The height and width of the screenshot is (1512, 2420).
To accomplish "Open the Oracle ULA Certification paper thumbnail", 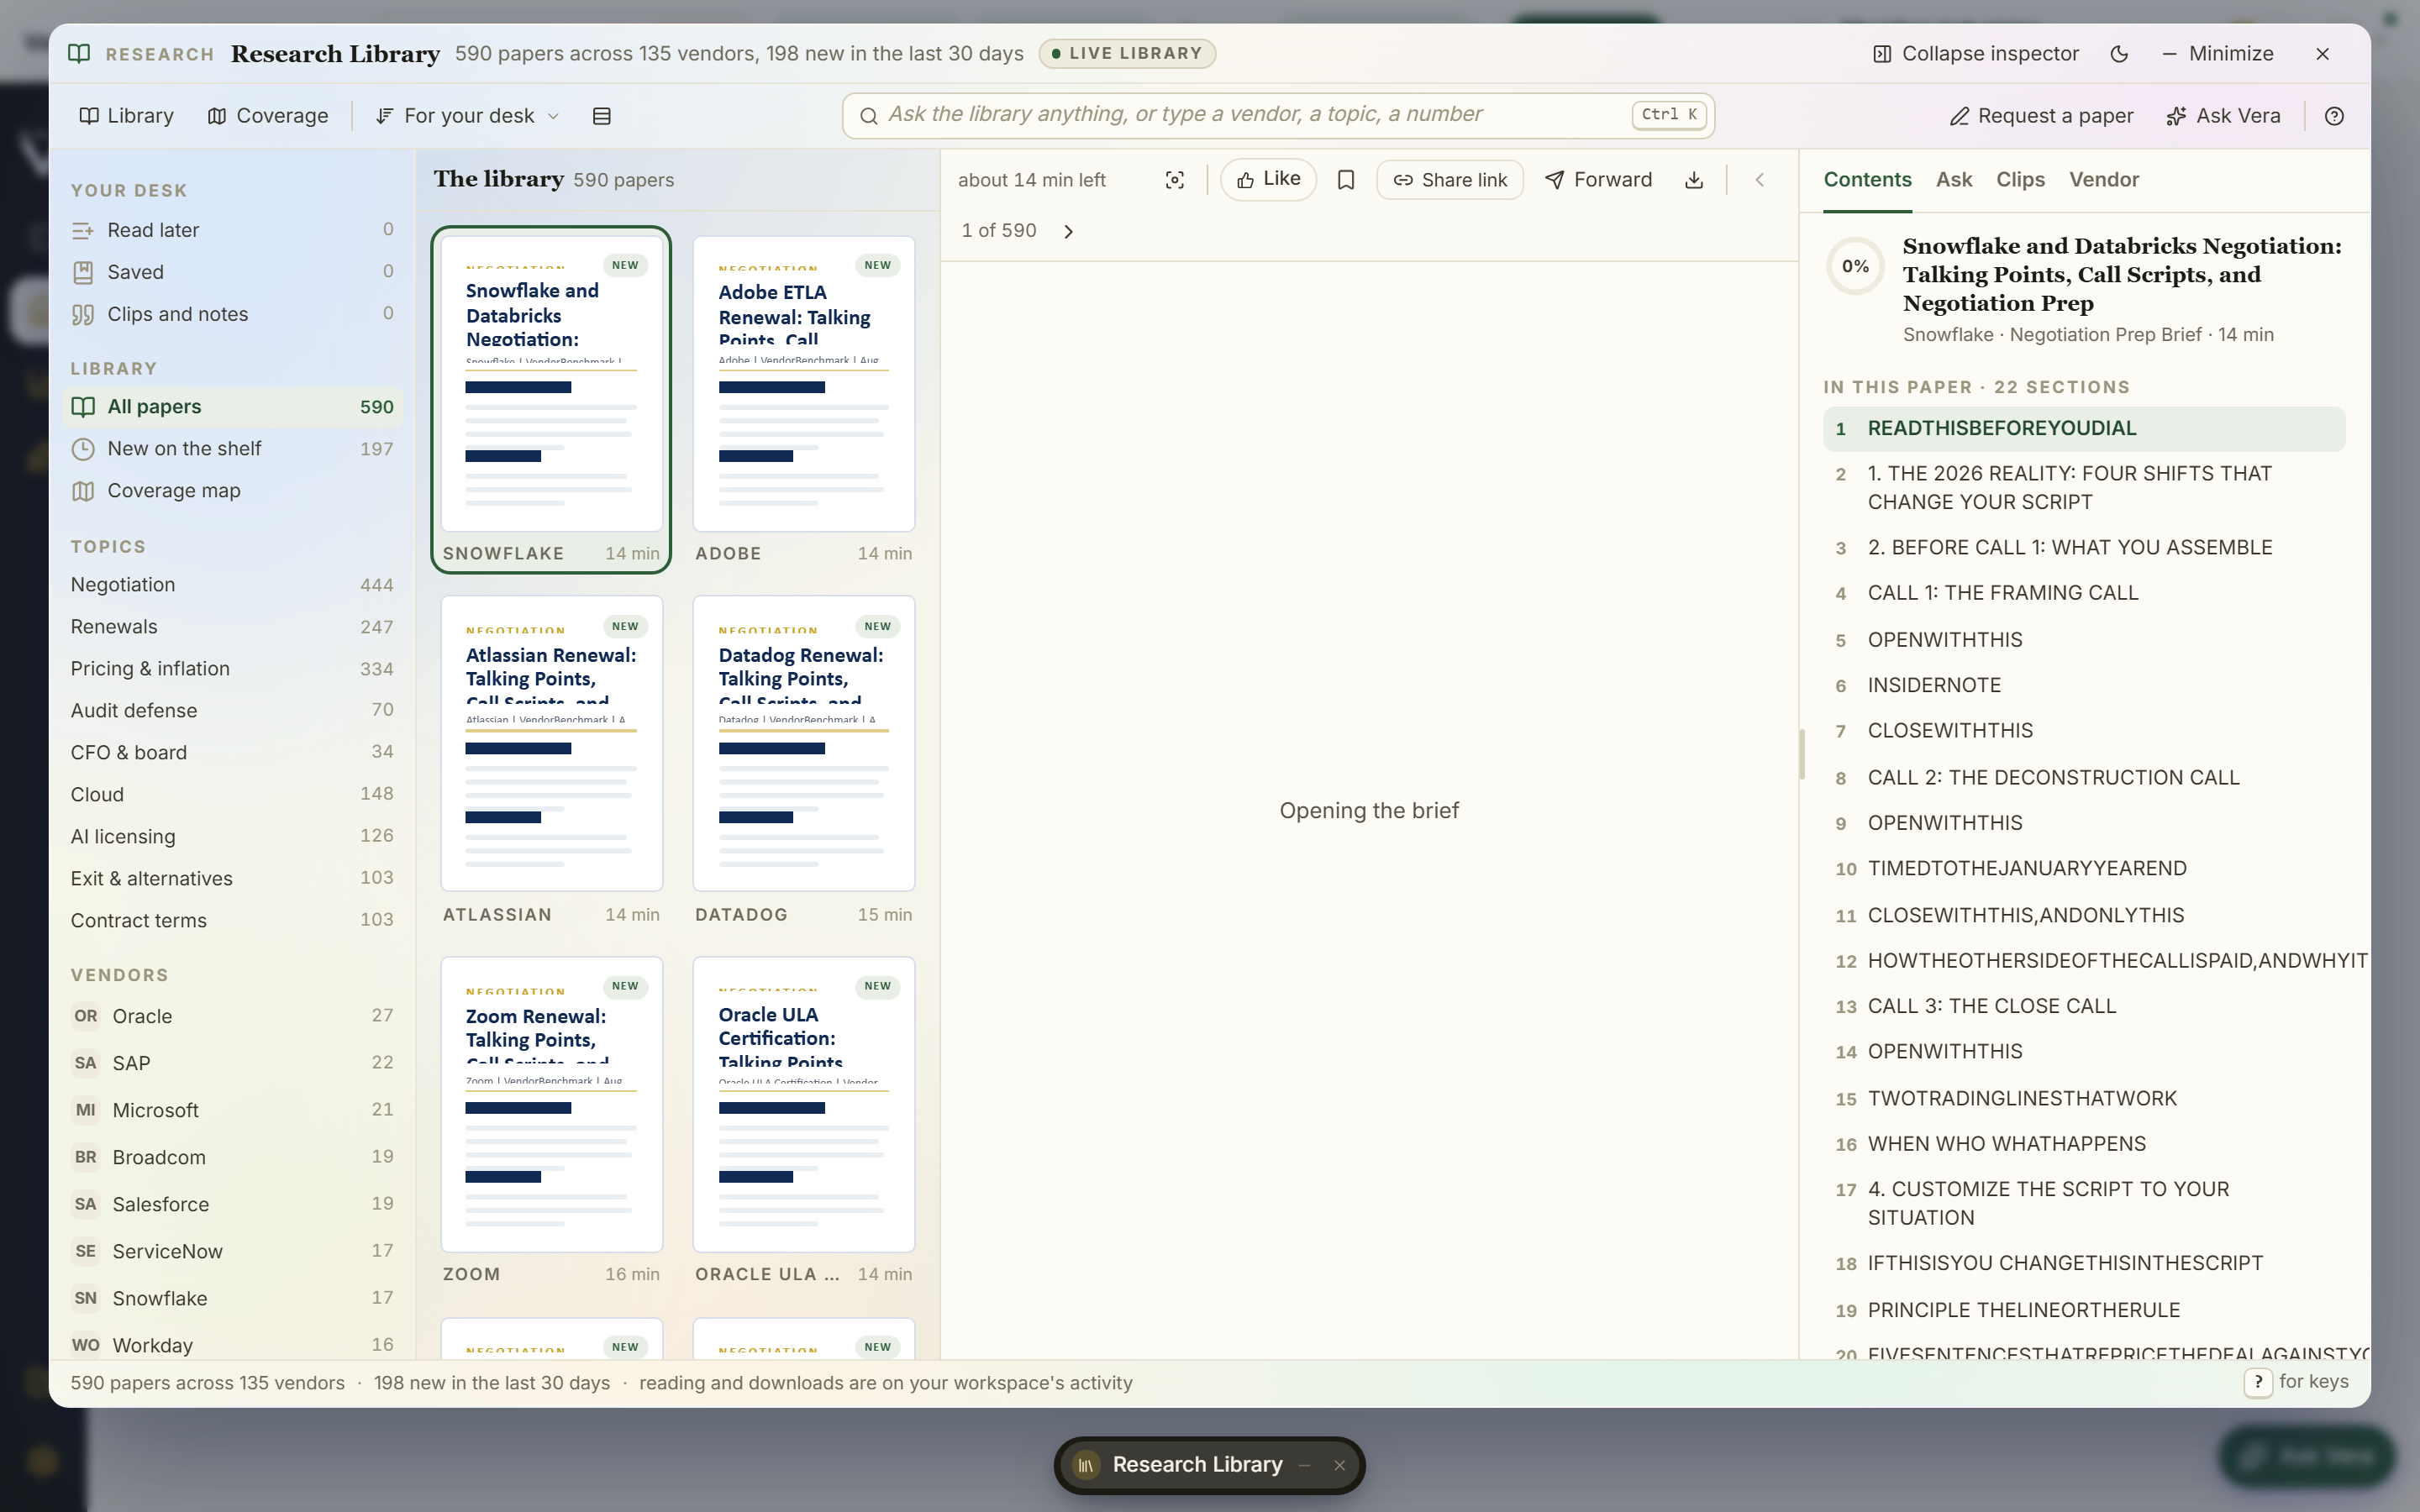I will 804,1105.
